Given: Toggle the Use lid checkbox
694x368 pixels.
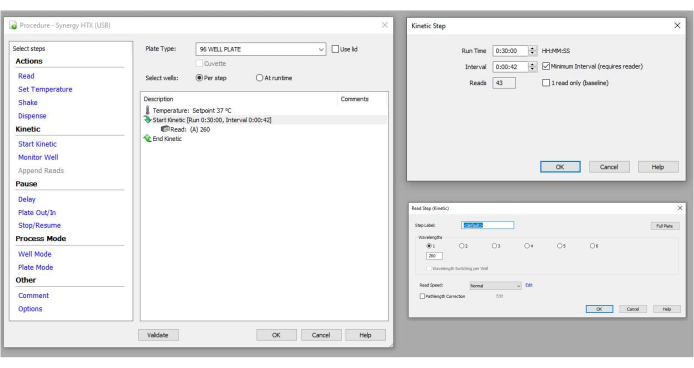Looking at the screenshot, I should [335, 49].
